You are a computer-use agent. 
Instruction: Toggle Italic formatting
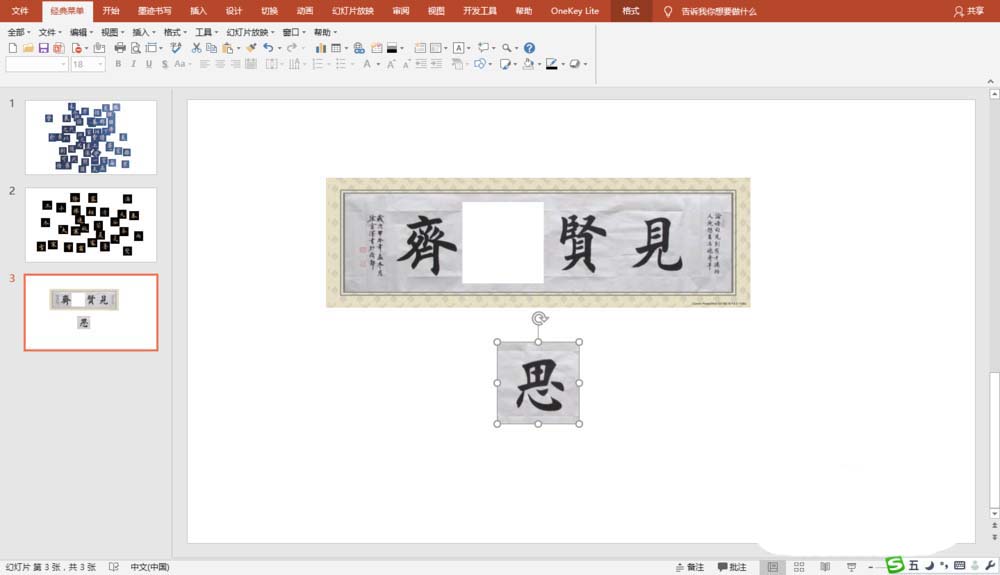point(133,64)
